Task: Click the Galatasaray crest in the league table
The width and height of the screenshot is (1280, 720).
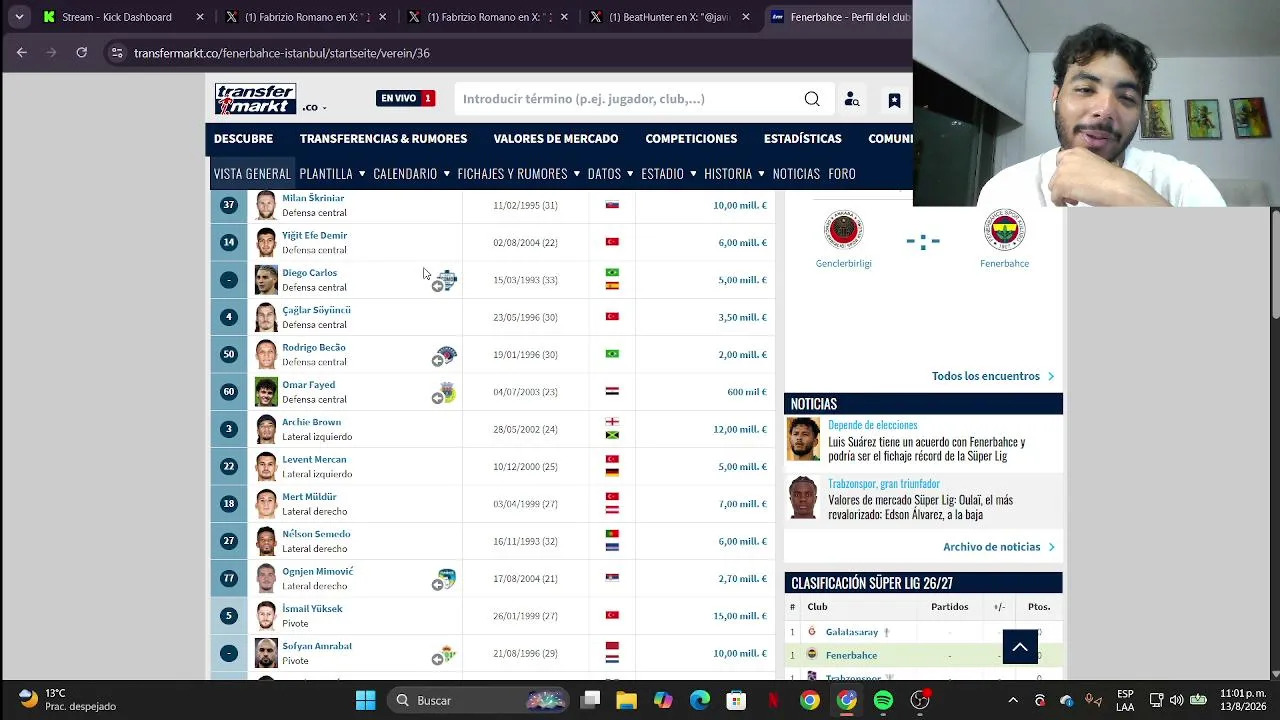Action: coord(812,631)
